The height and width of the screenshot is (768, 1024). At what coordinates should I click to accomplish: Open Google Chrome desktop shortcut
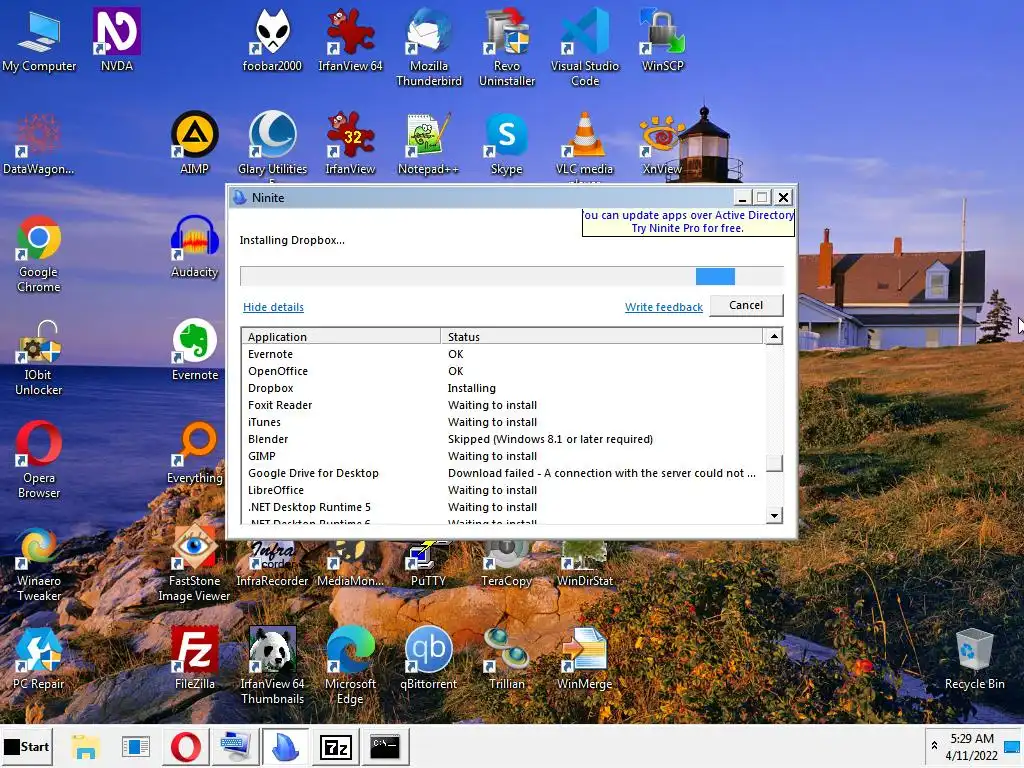[x=39, y=253]
